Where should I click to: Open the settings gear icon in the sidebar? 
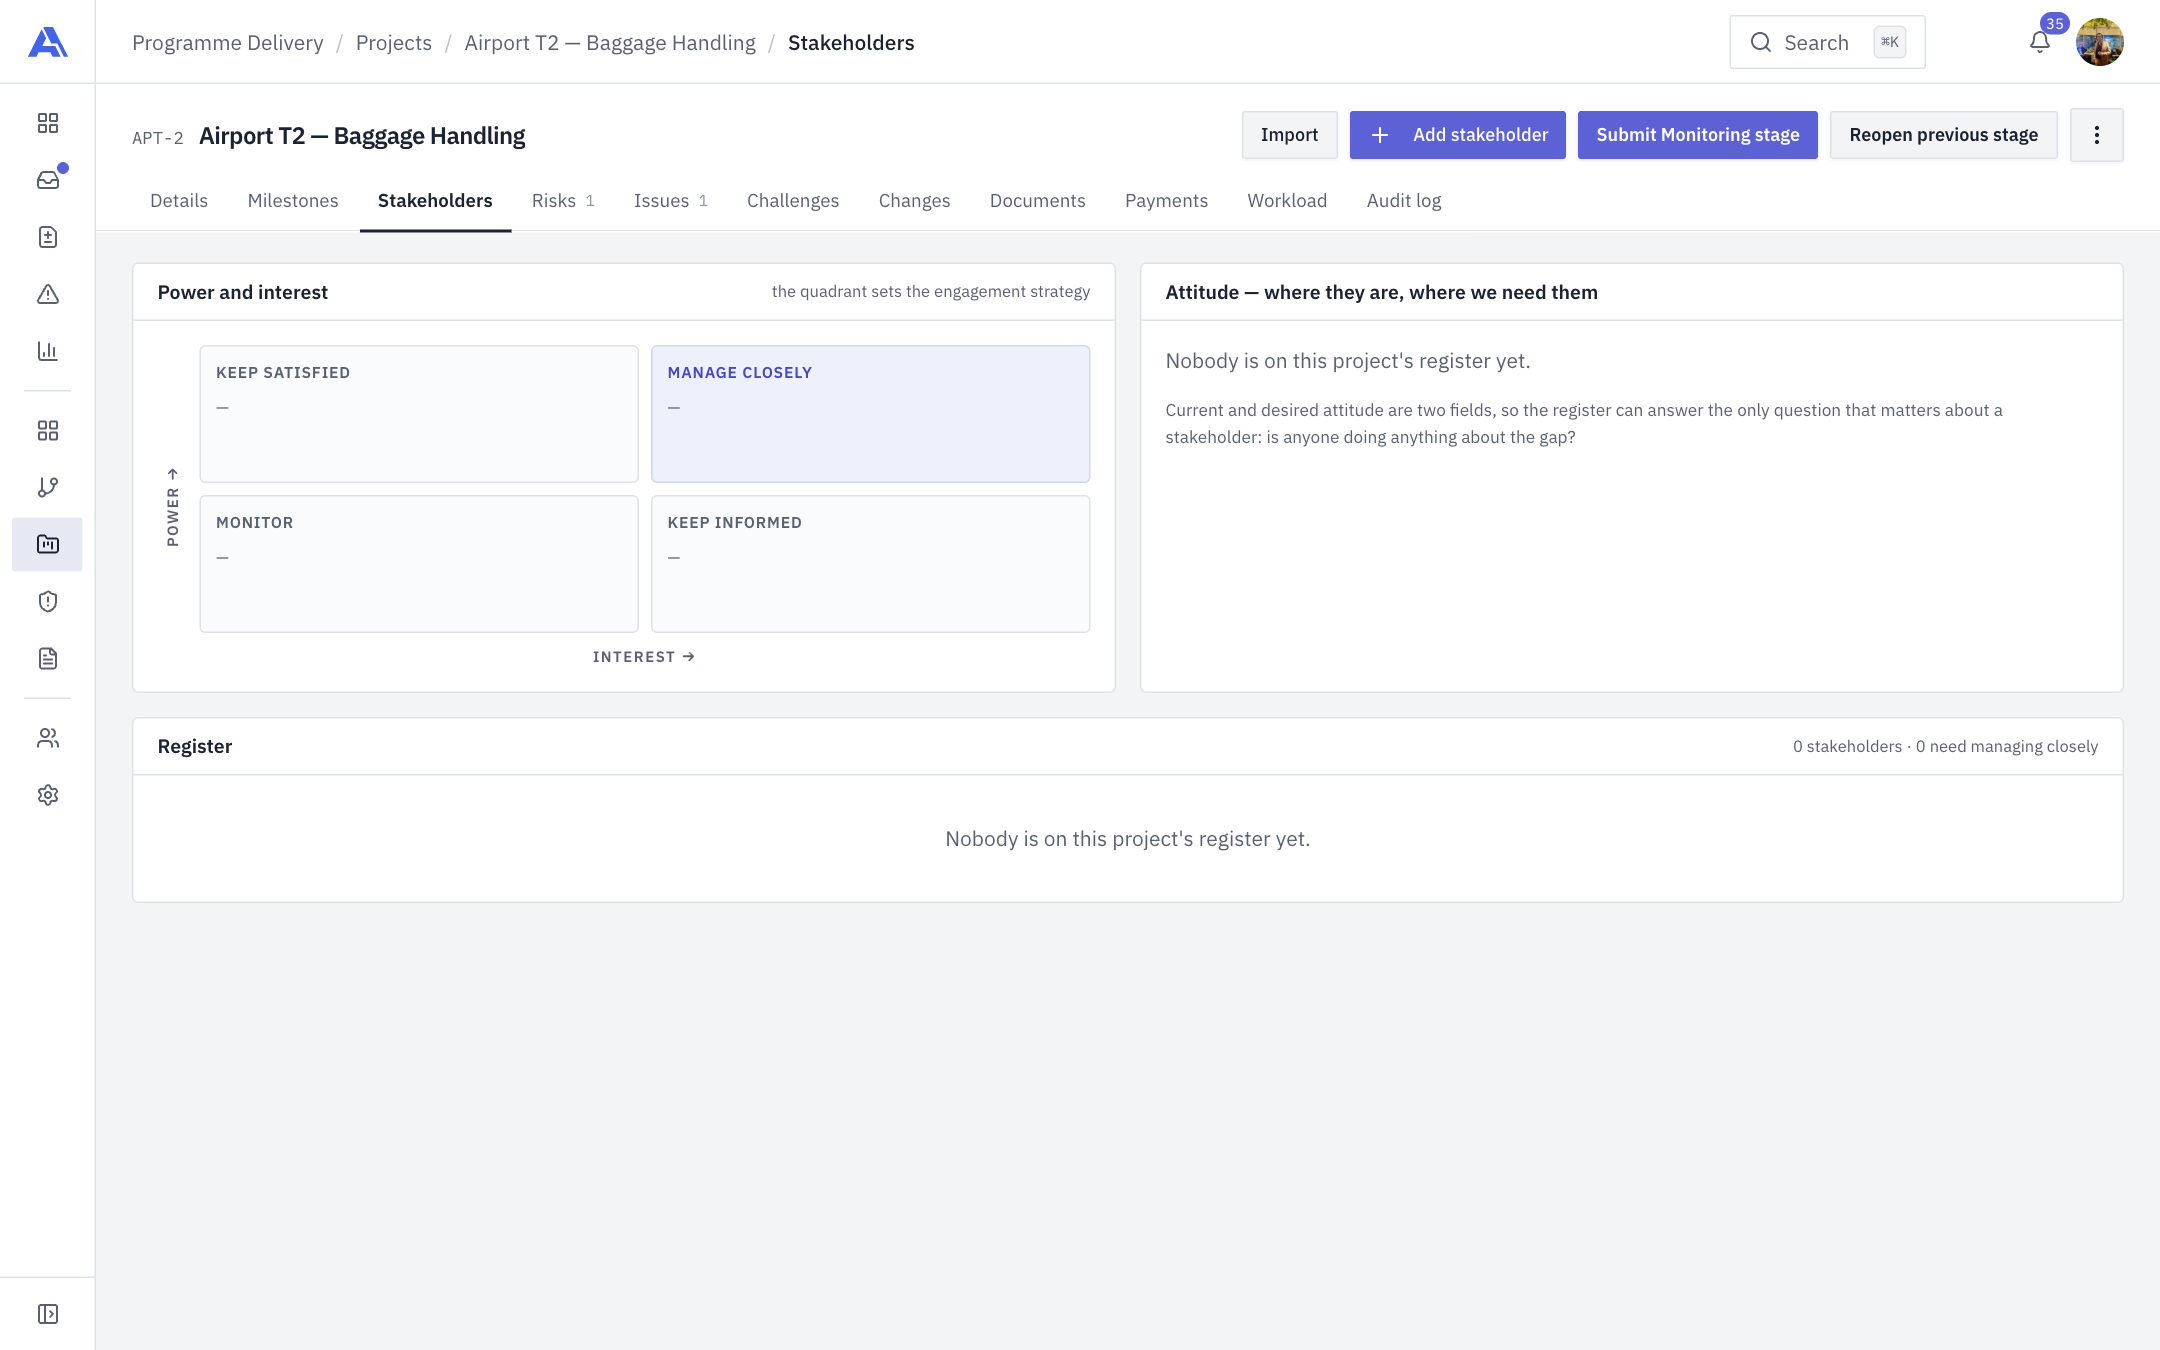pyautogui.click(x=47, y=795)
